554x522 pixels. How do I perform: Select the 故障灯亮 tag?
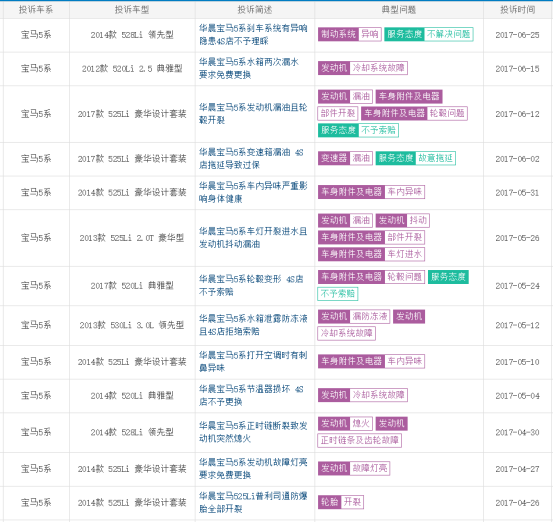[x=370, y=468]
